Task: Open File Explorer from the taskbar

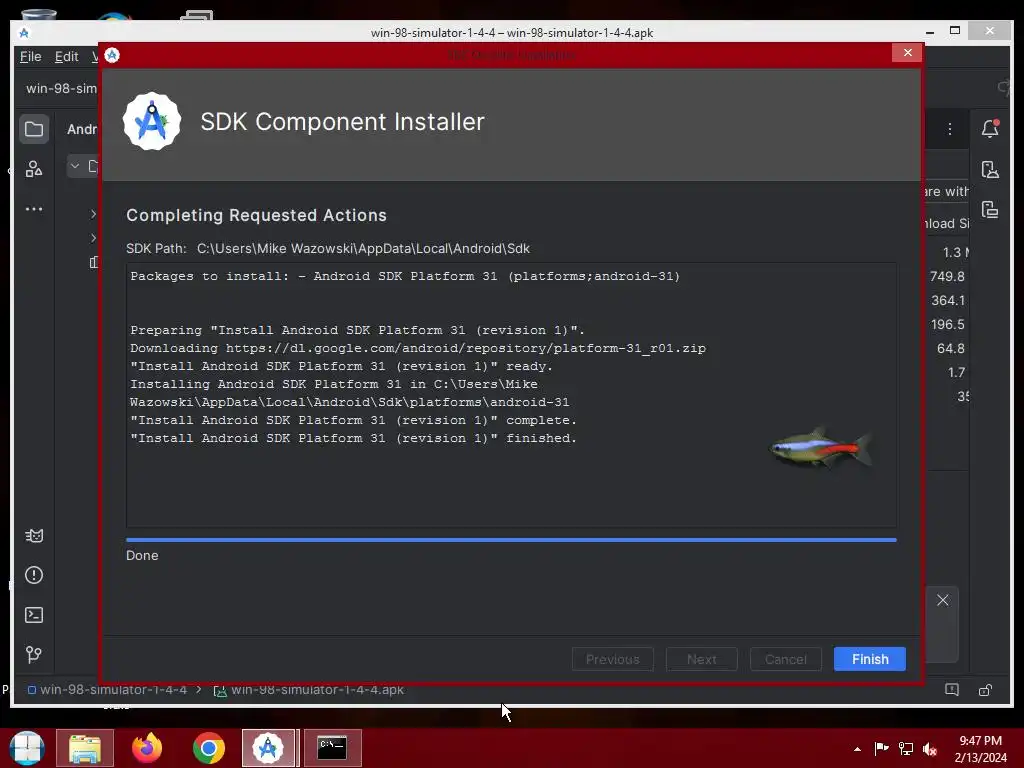Action: [85, 748]
